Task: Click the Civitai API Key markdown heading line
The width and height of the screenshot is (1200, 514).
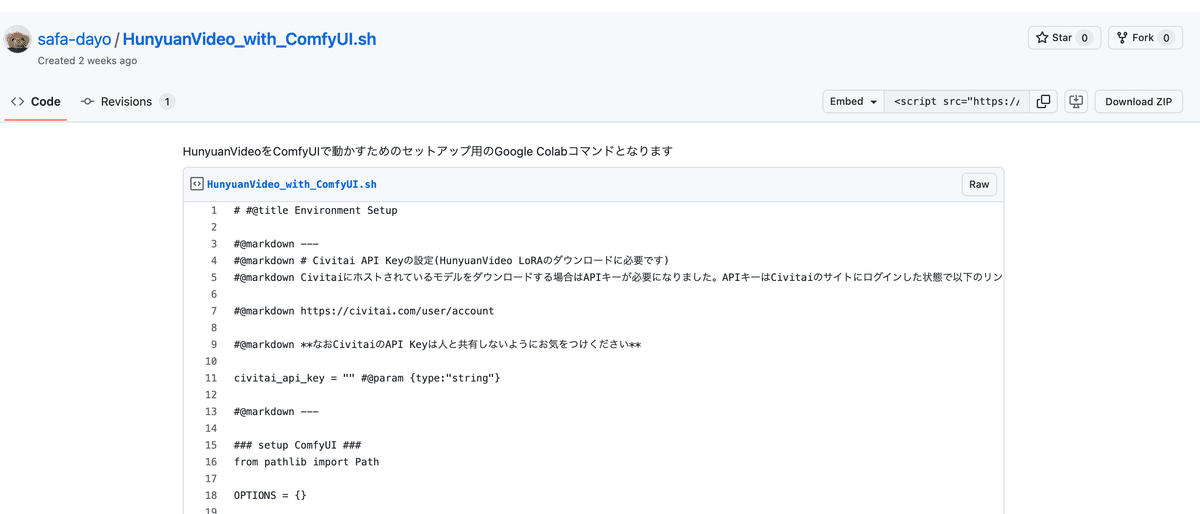Action: click(451, 261)
